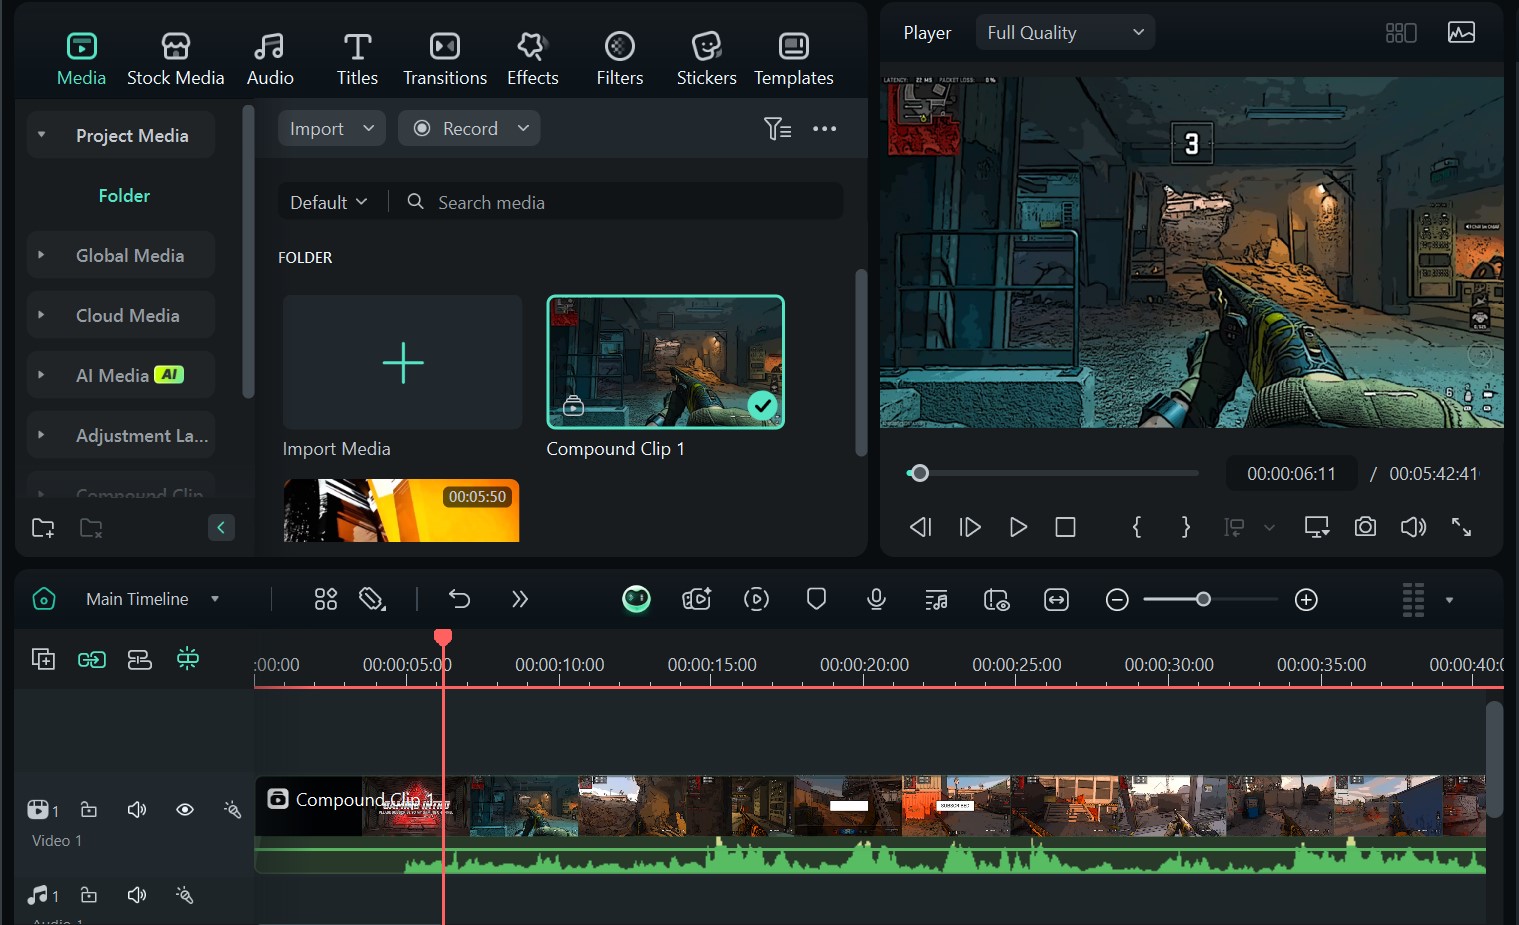Toggle lock on the Audio 1 track

89,895
